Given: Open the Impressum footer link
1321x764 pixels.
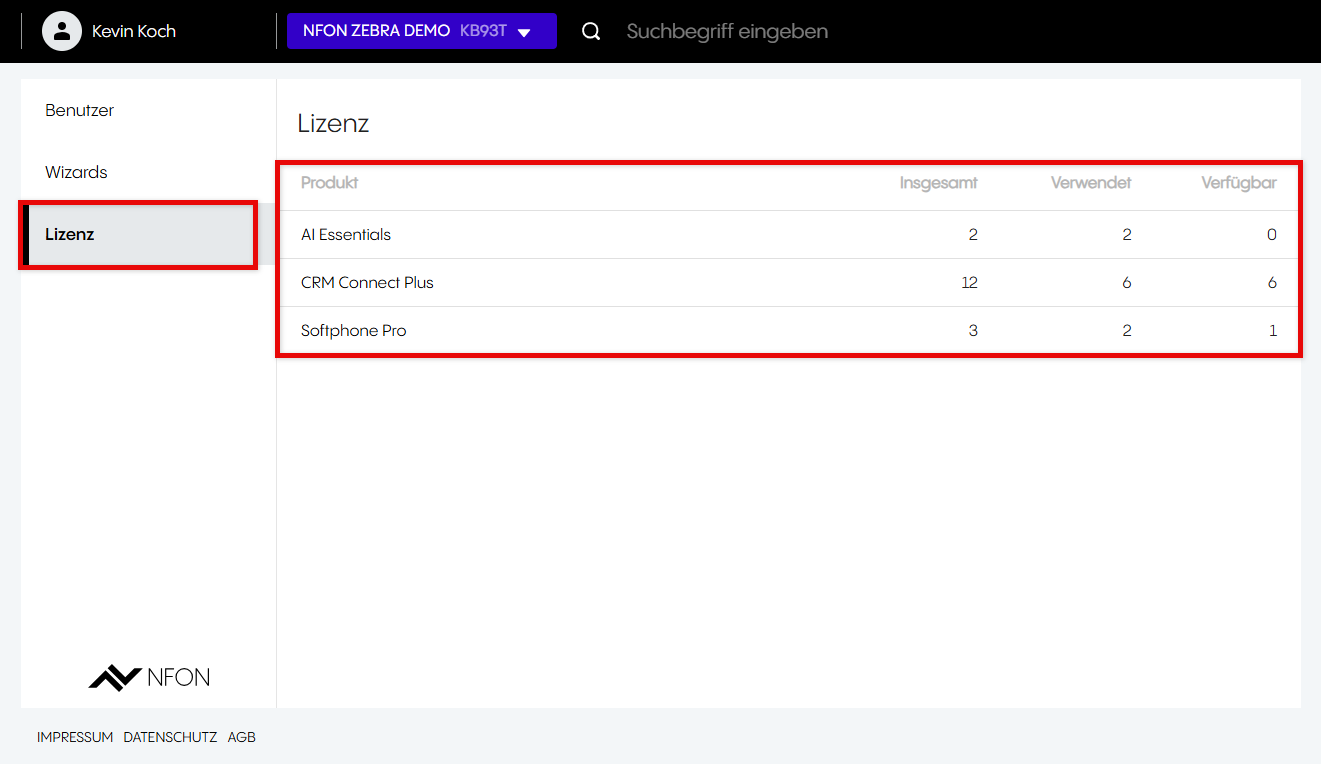Looking at the screenshot, I should 75,737.
